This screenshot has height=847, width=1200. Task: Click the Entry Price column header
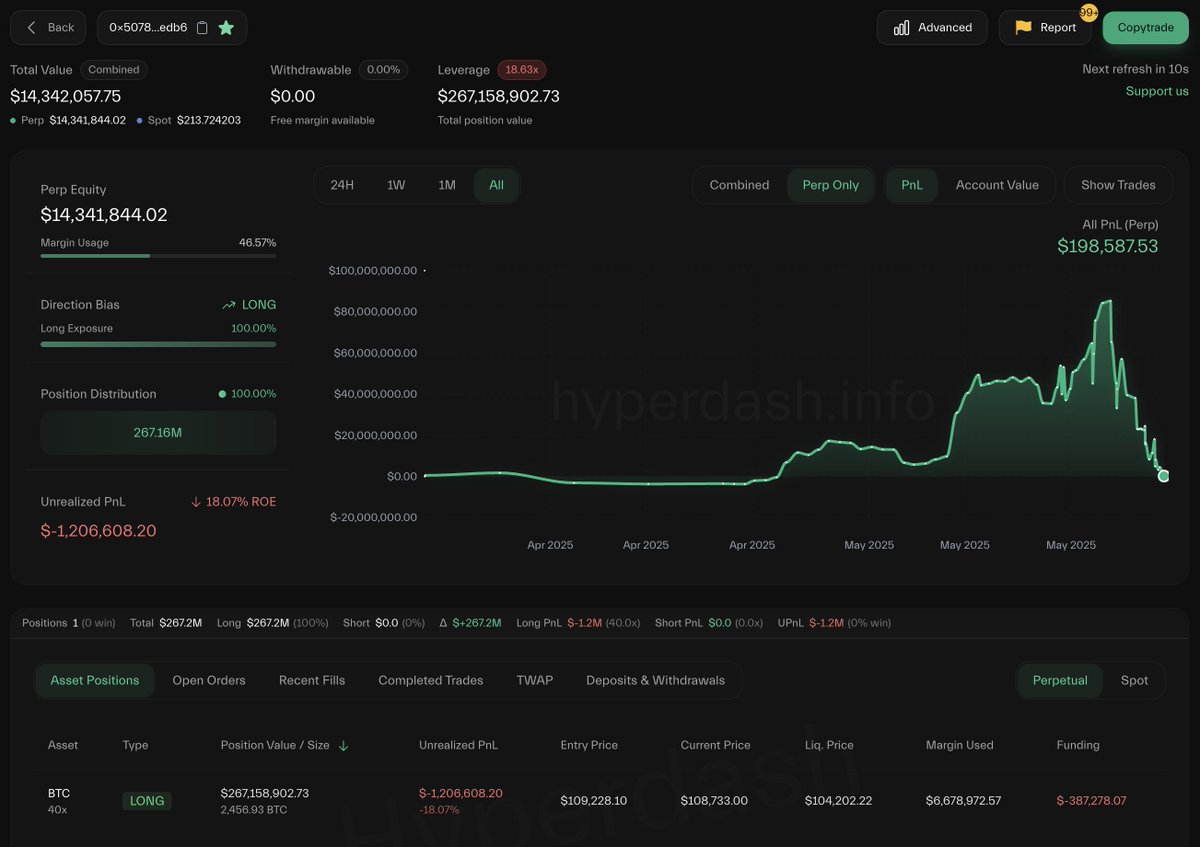589,745
